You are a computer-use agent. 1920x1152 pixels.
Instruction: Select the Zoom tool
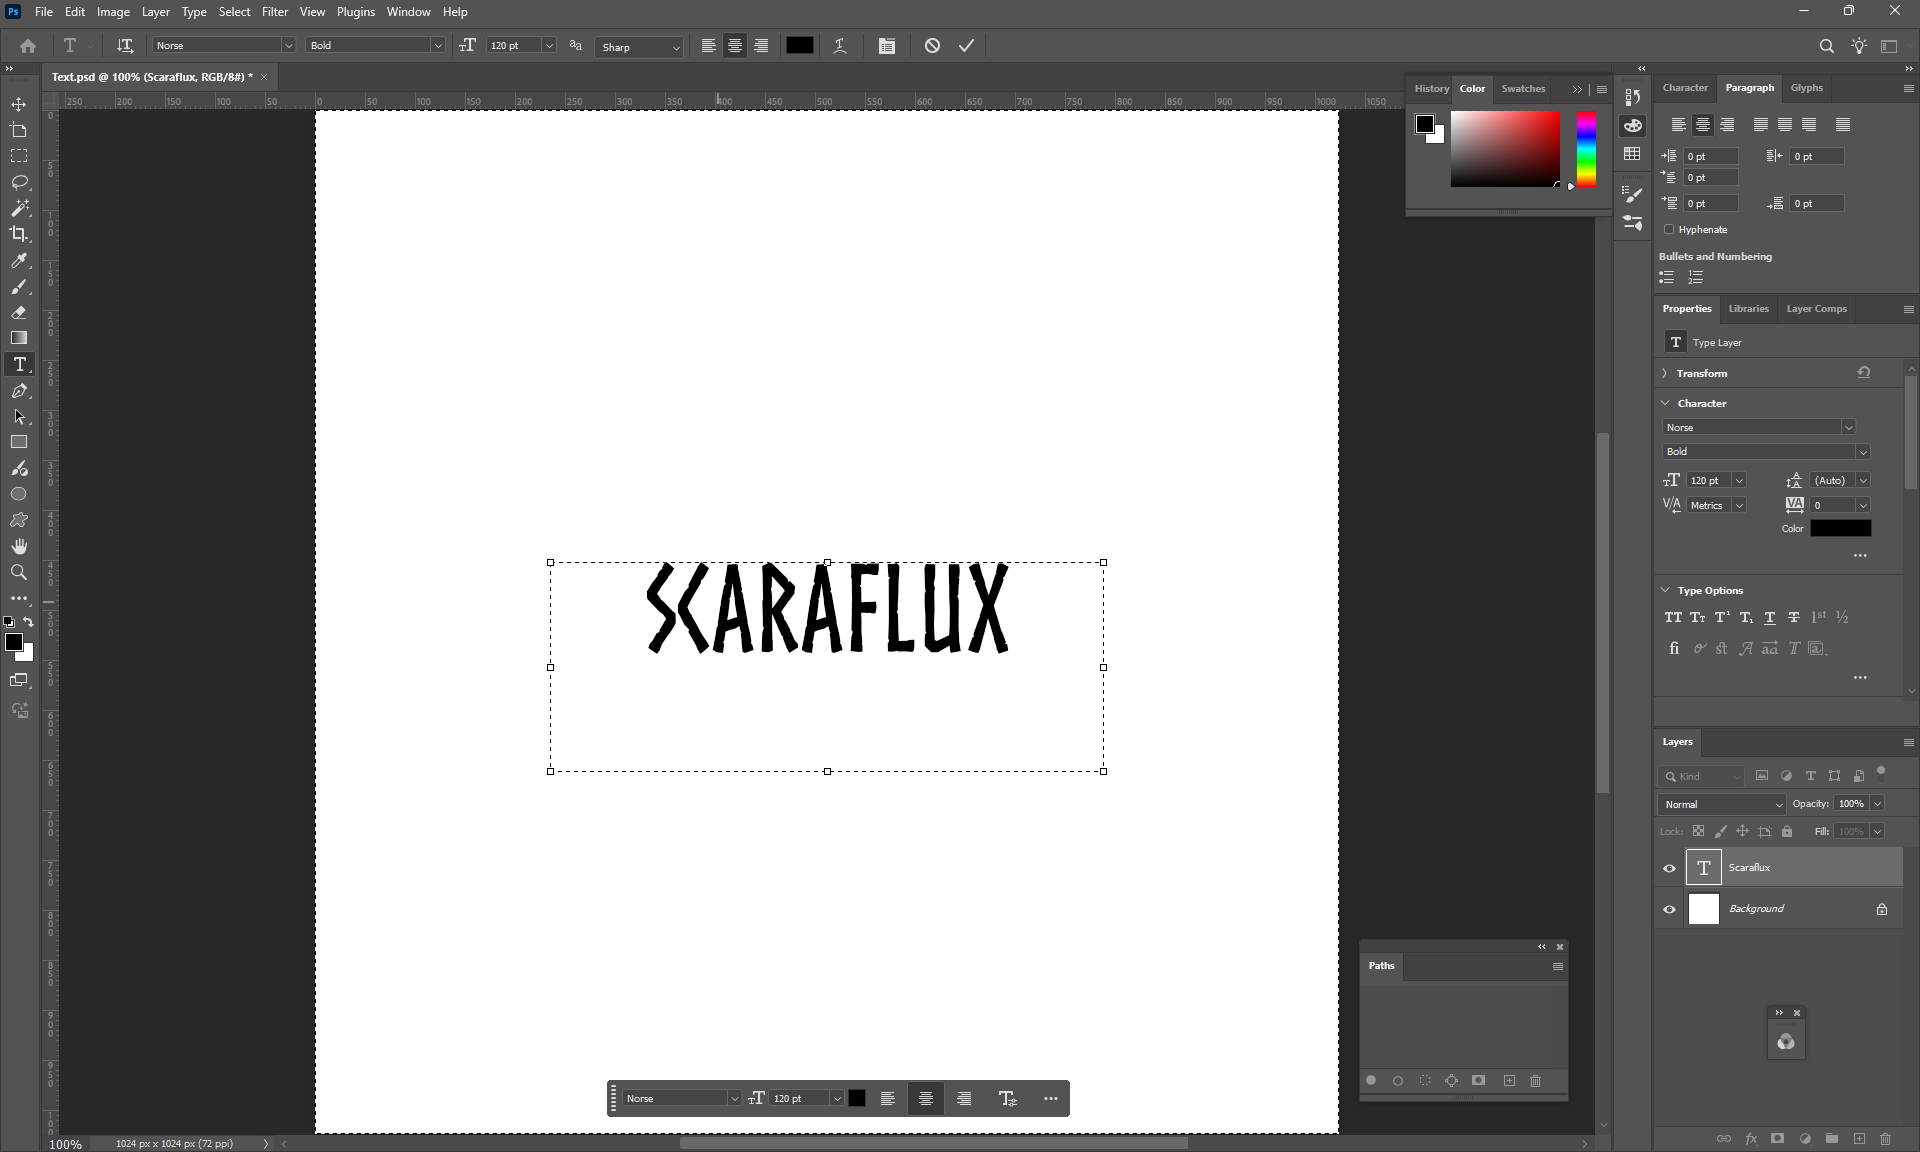19,572
